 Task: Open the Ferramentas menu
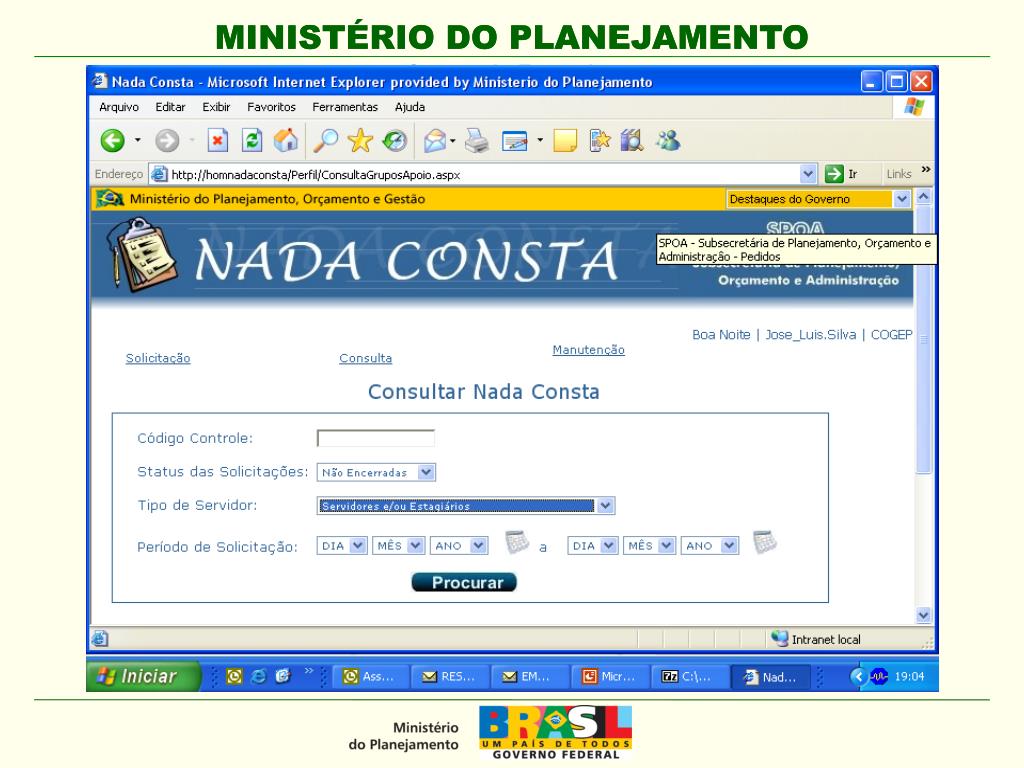click(x=345, y=107)
